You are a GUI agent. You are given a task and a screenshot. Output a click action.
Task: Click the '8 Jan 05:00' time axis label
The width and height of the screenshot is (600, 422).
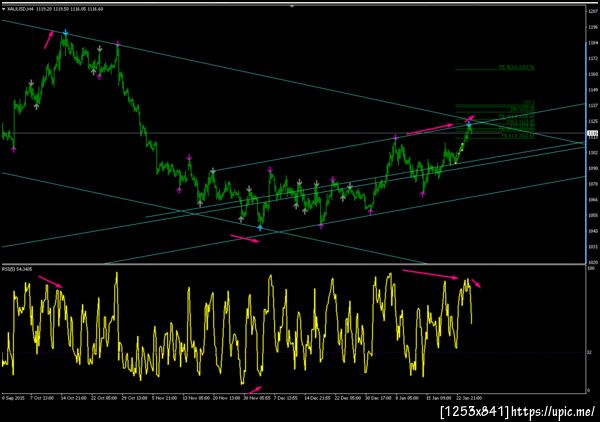pyautogui.click(x=408, y=398)
